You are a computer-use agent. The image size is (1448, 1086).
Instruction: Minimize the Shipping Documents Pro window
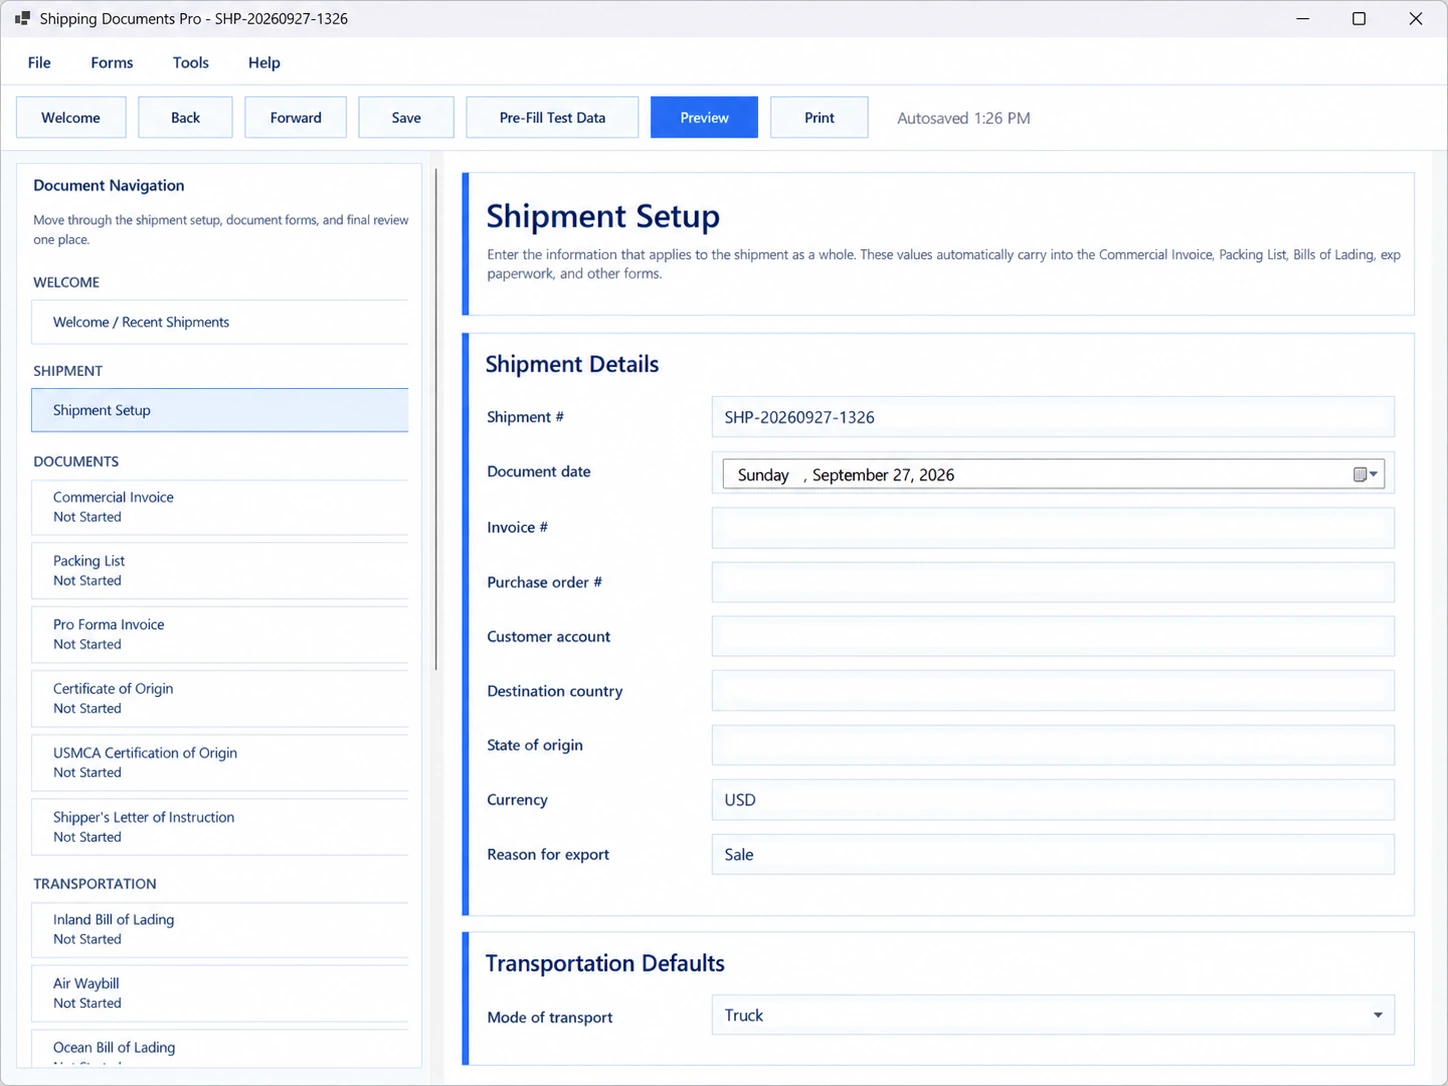pos(1303,19)
